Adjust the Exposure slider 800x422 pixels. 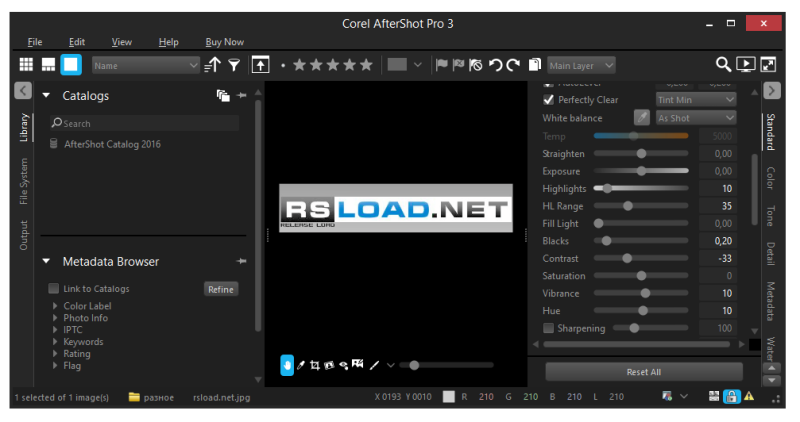point(641,171)
